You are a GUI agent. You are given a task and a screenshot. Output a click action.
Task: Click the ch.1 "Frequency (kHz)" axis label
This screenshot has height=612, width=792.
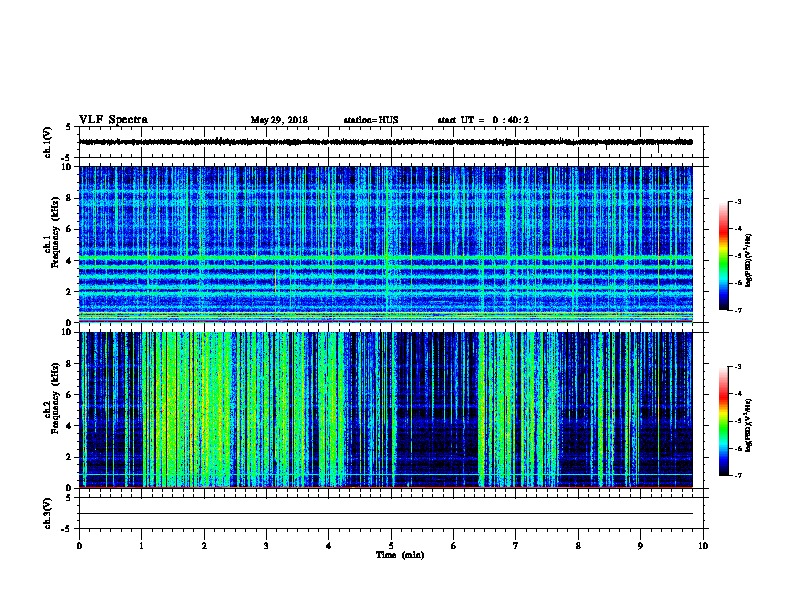(x=55, y=233)
